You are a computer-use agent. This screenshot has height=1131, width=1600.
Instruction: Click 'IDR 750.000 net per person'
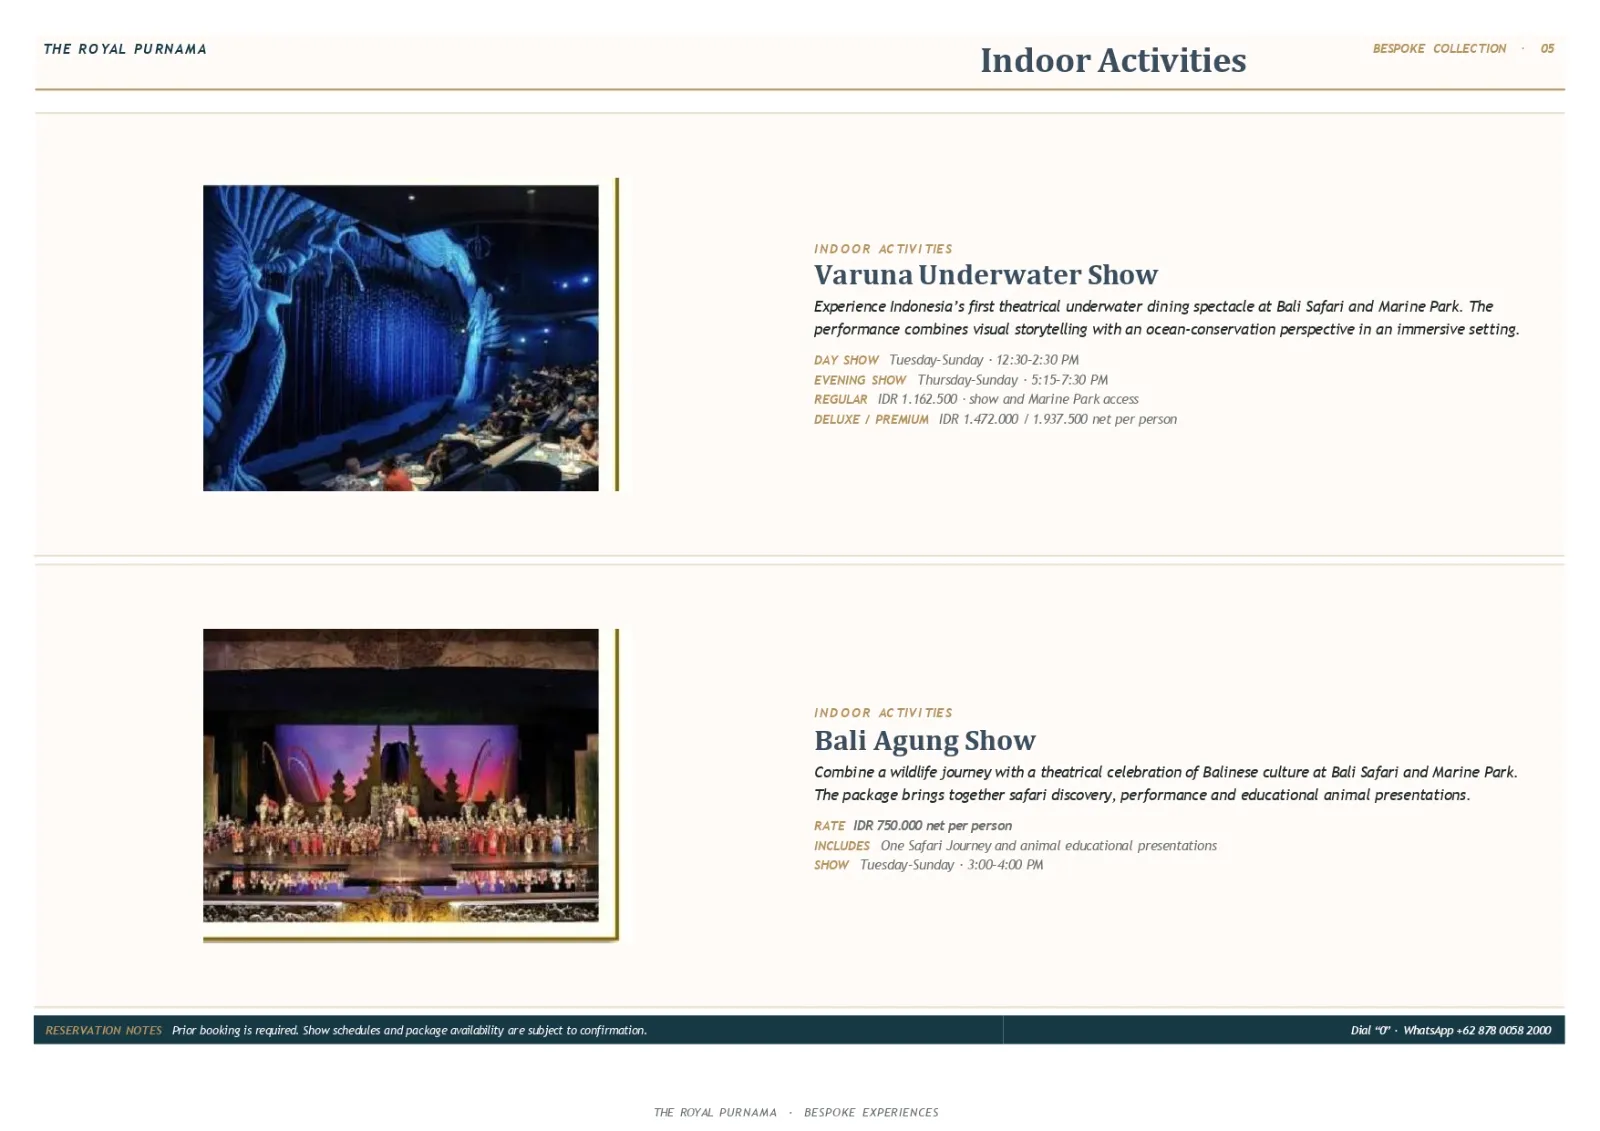[932, 826]
